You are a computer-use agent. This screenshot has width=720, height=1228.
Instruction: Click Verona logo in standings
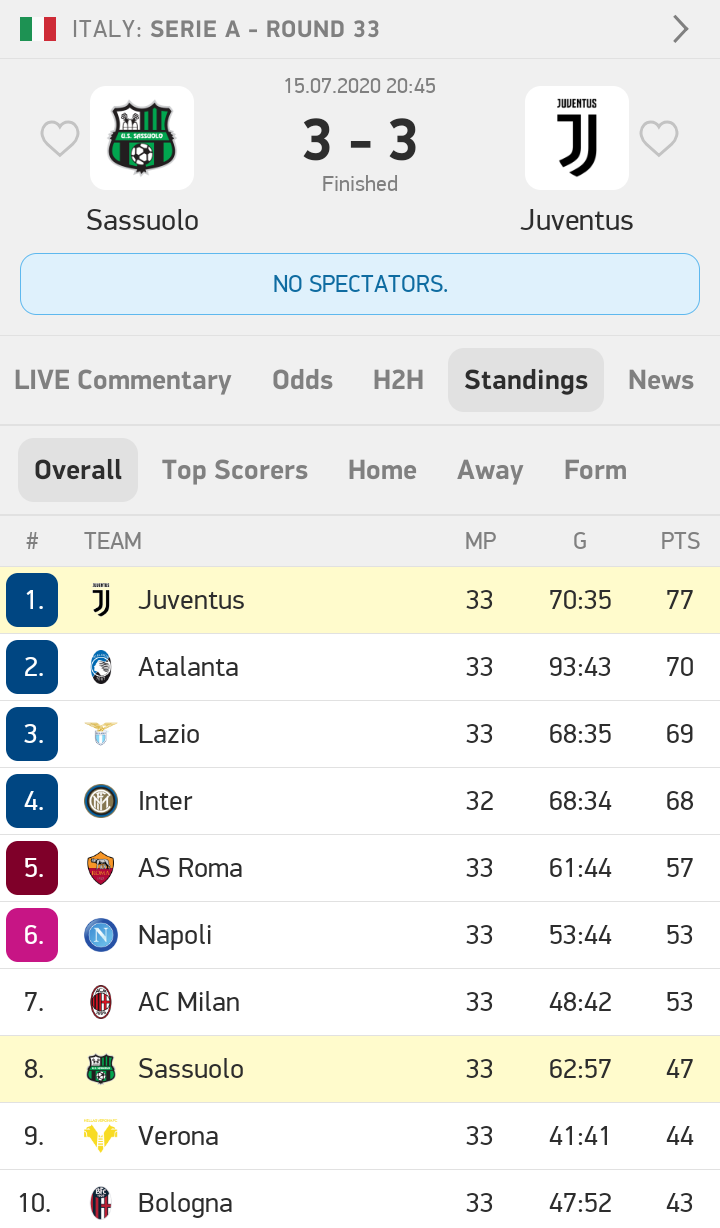click(x=101, y=1136)
